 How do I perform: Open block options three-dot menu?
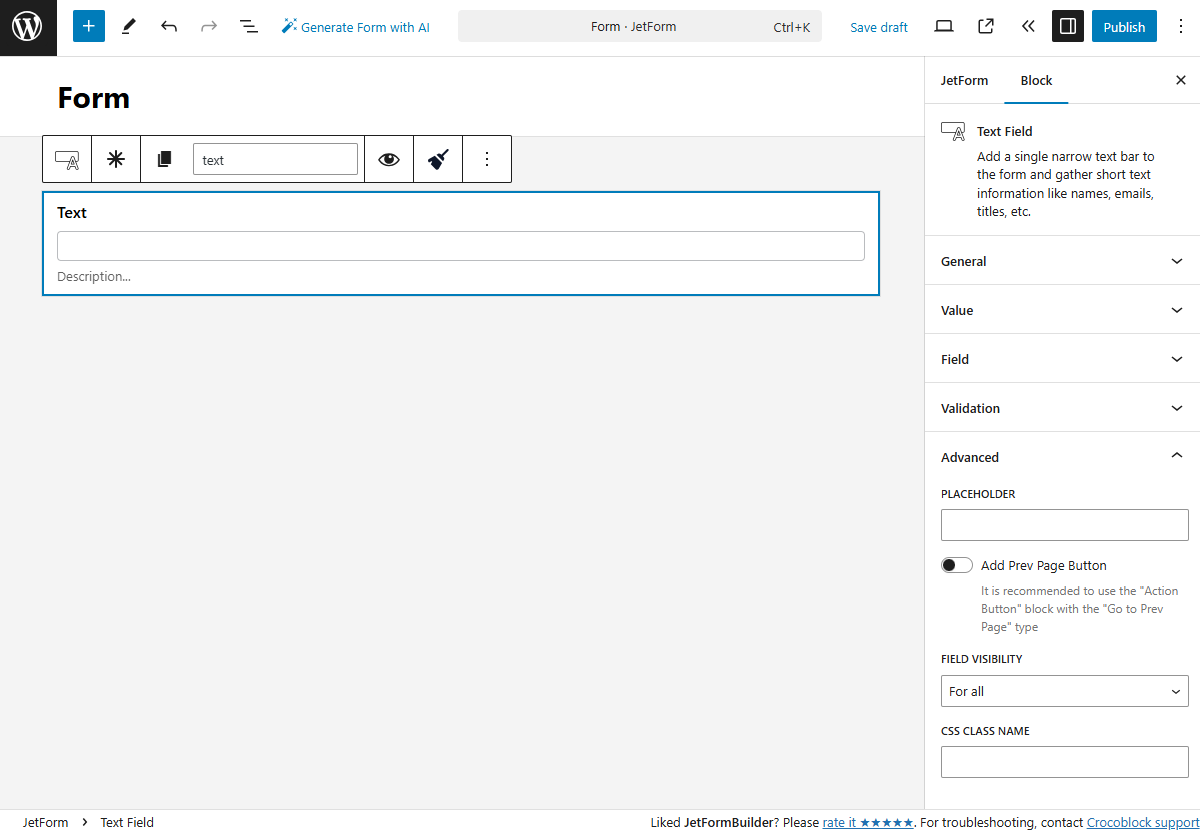[x=487, y=159]
